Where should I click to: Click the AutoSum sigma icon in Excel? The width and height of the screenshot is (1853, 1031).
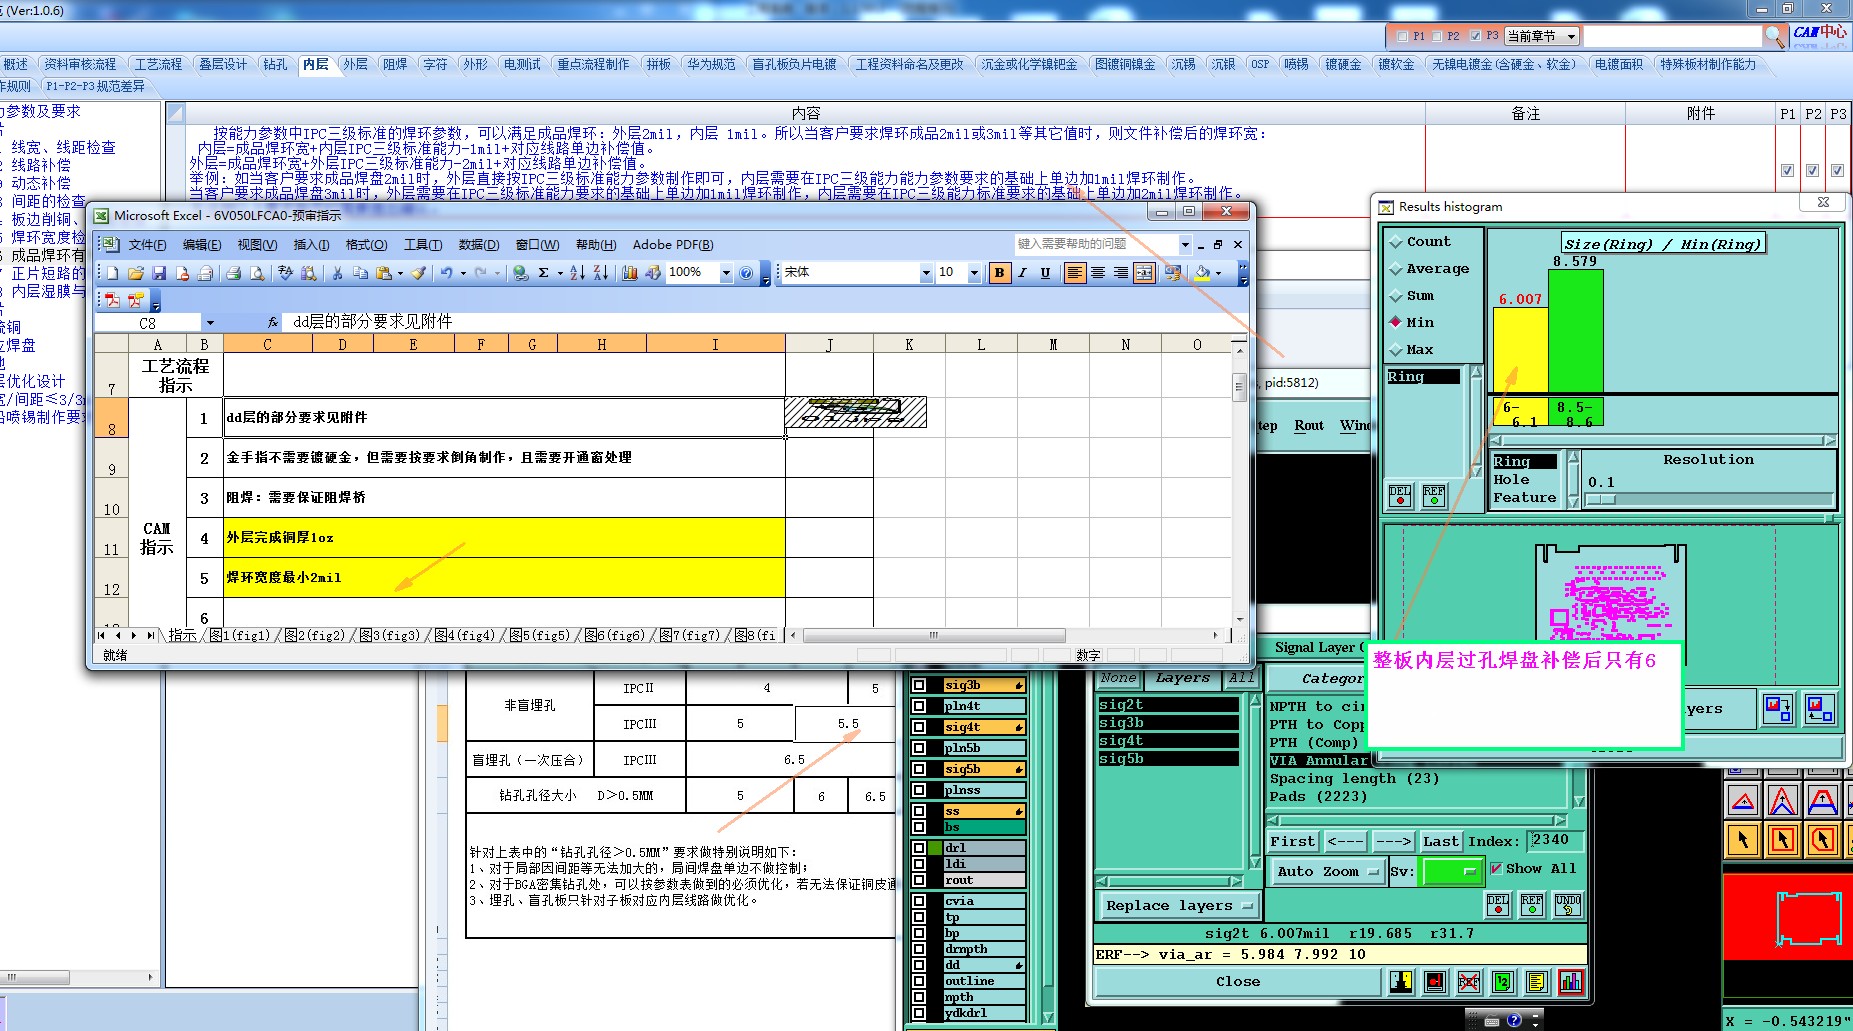pos(543,273)
